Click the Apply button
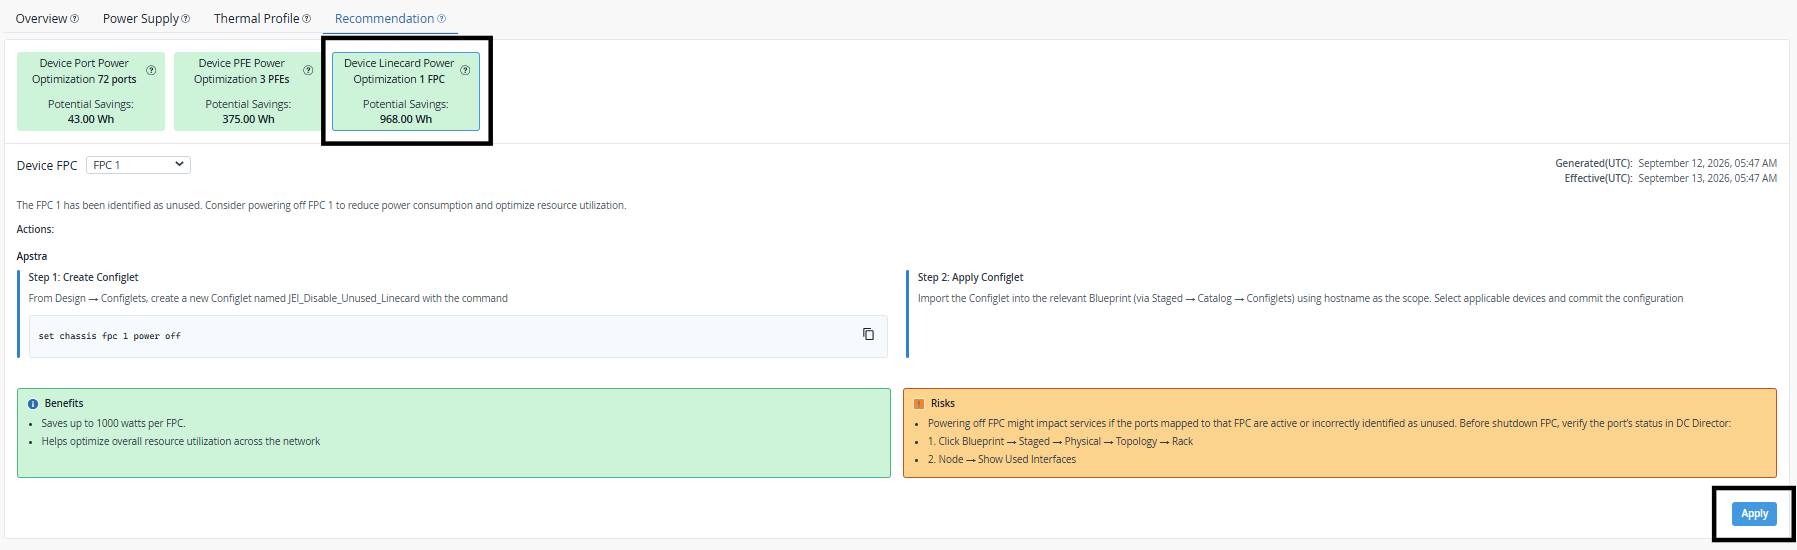The width and height of the screenshot is (1797, 550). pyautogui.click(x=1754, y=513)
